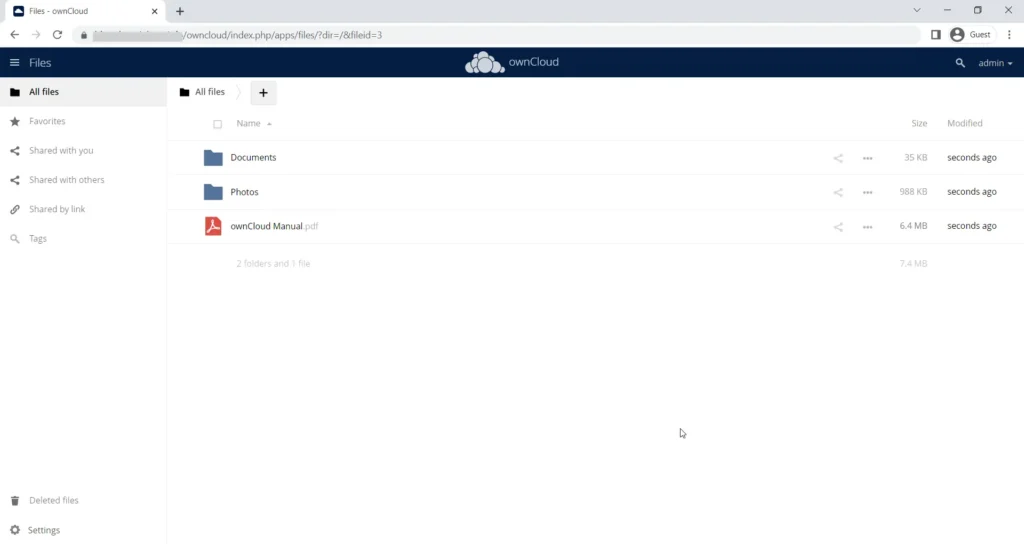1024x544 pixels.
Task: Click the Documents row modified time
Action: coord(972,157)
